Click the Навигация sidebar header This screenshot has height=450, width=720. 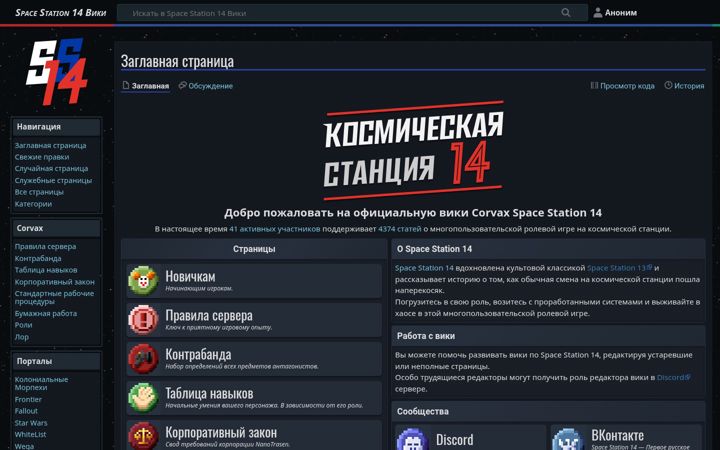tap(56, 127)
